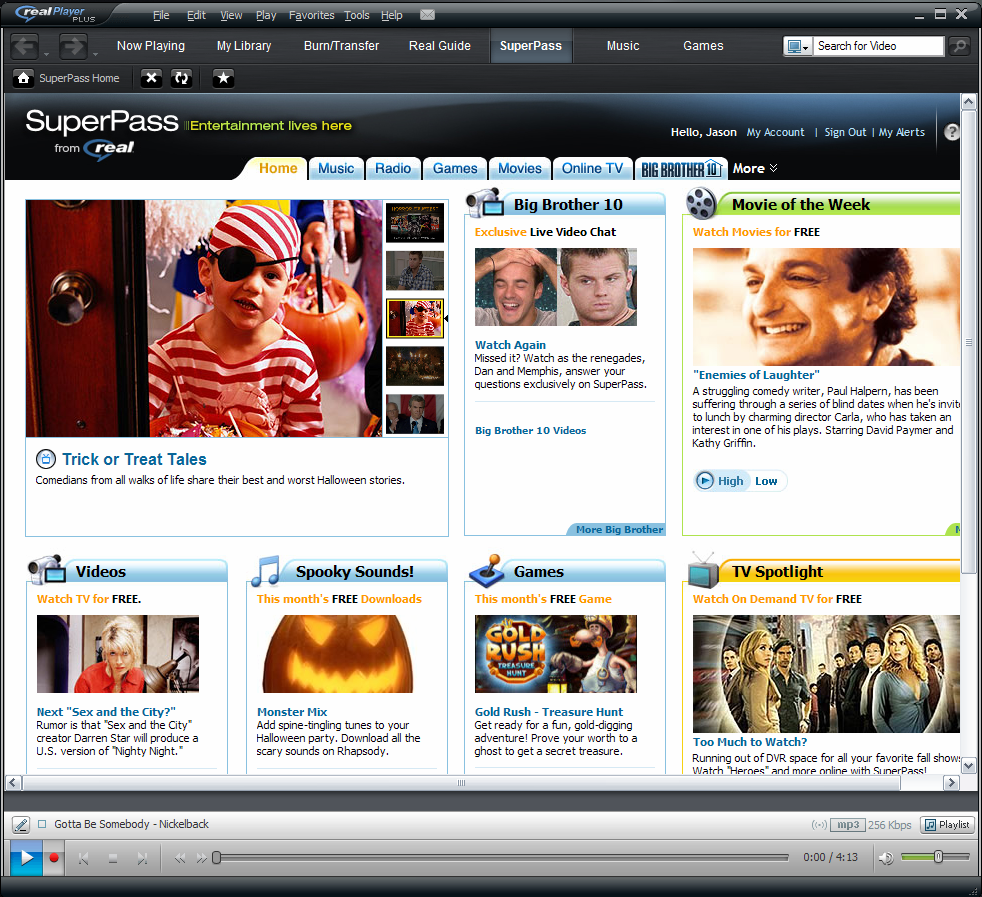Viewport: 982px width, 897px height.
Task: Open the Watch Again link
Action: (x=510, y=345)
